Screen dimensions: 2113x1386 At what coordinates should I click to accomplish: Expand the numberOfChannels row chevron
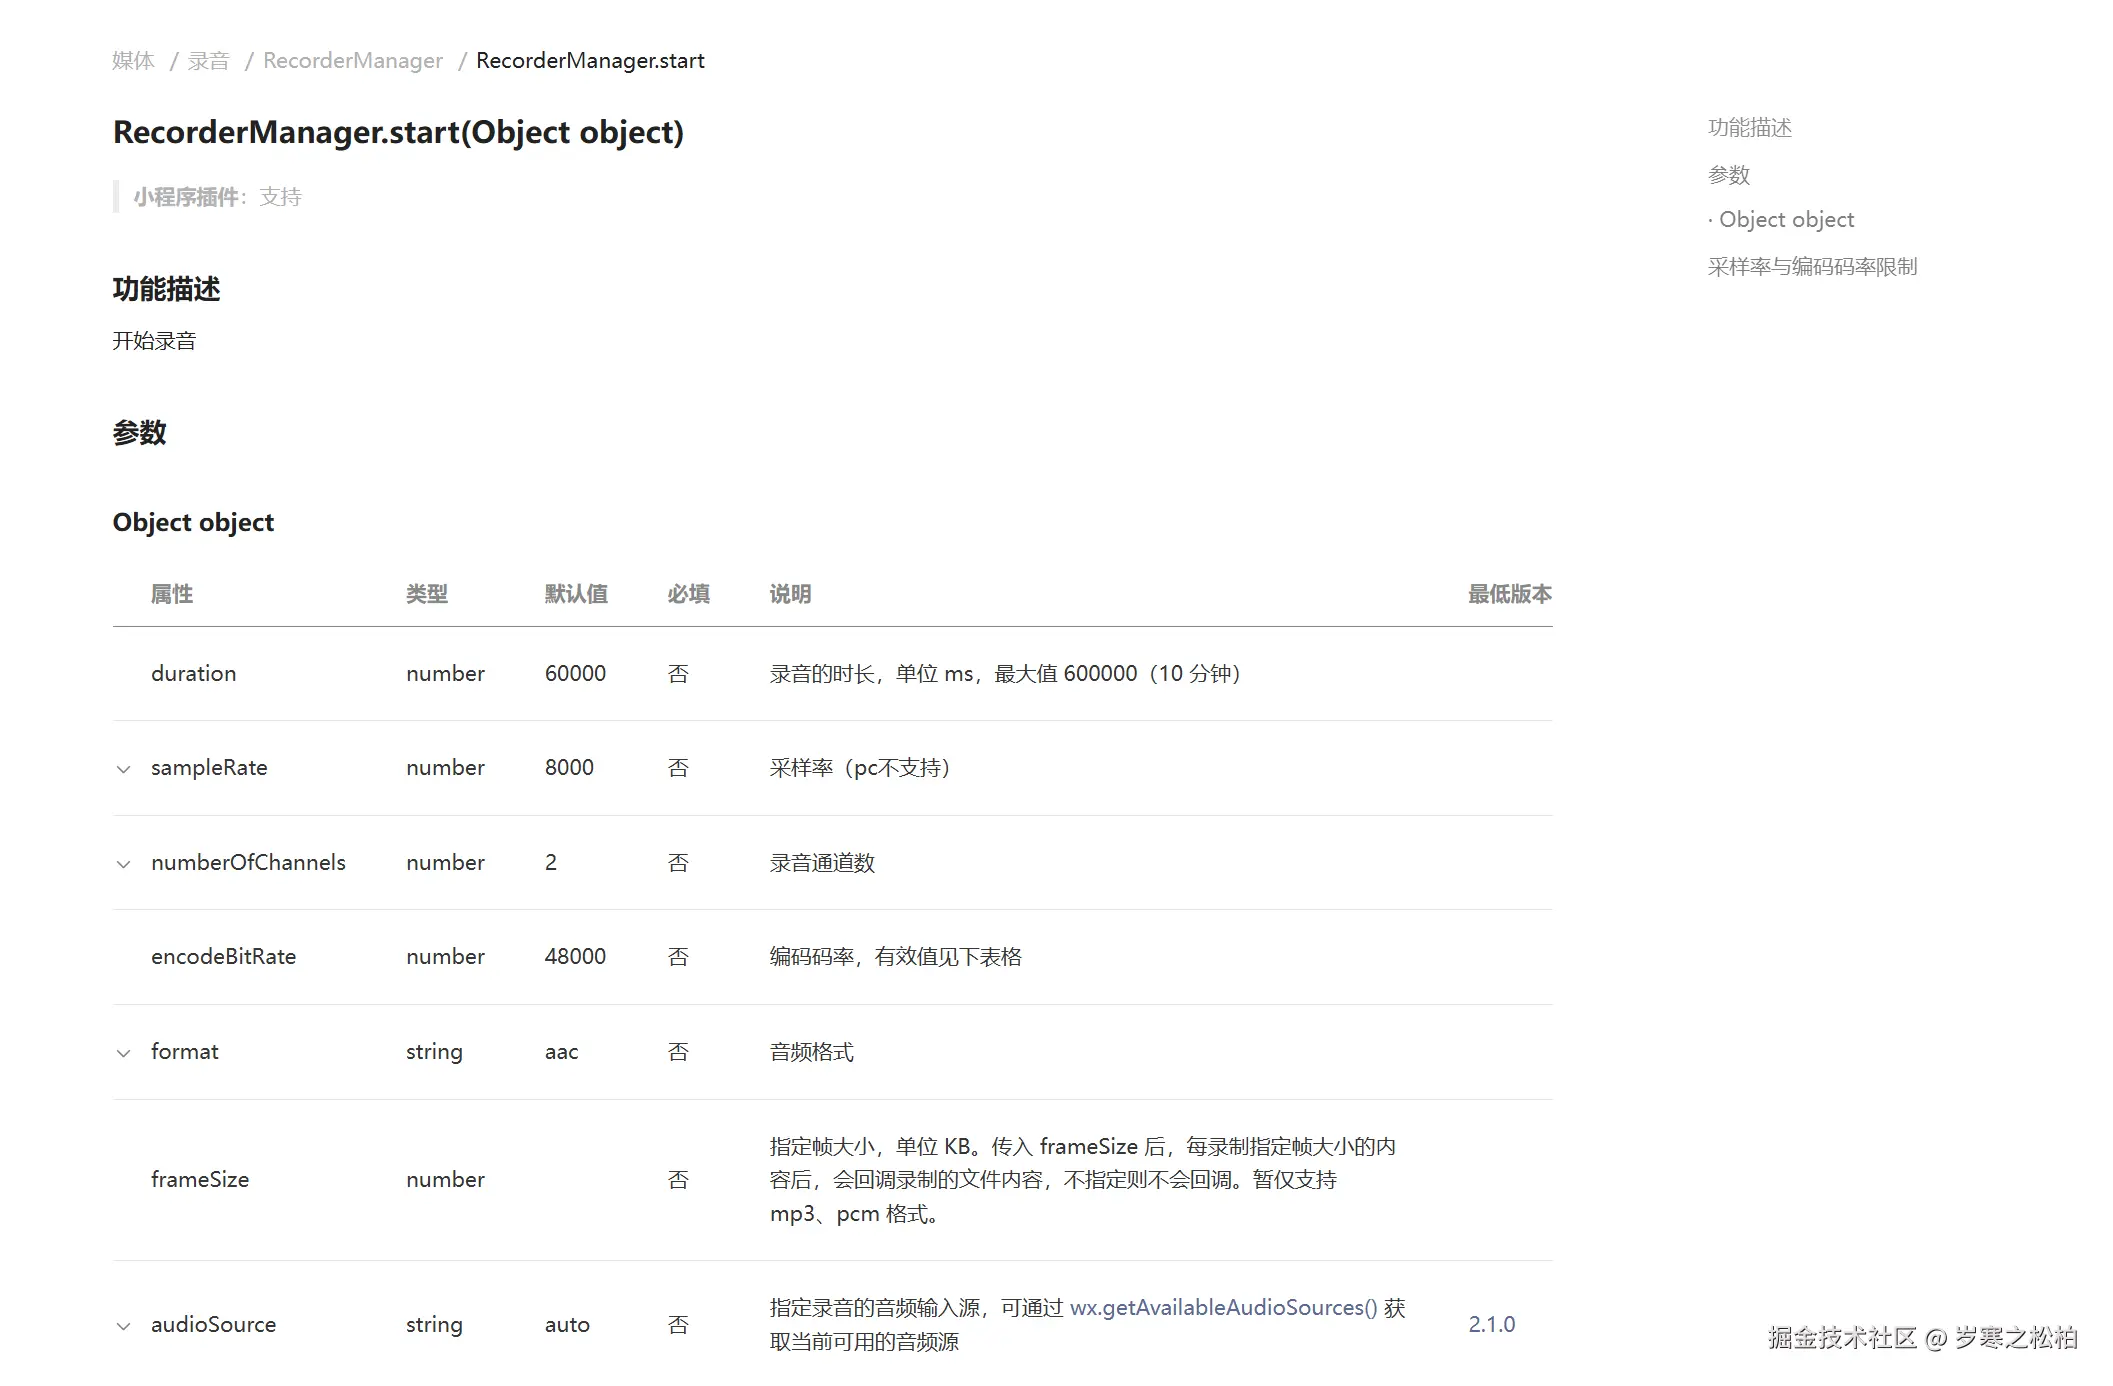(124, 864)
